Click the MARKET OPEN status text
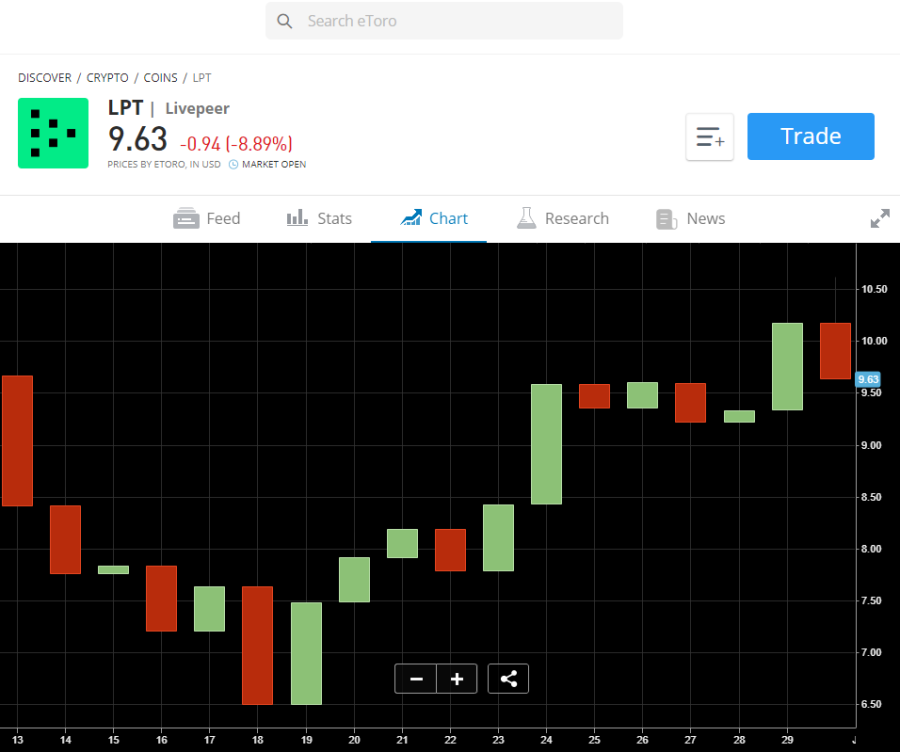This screenshot has width=900, height=752. [274, 164]
